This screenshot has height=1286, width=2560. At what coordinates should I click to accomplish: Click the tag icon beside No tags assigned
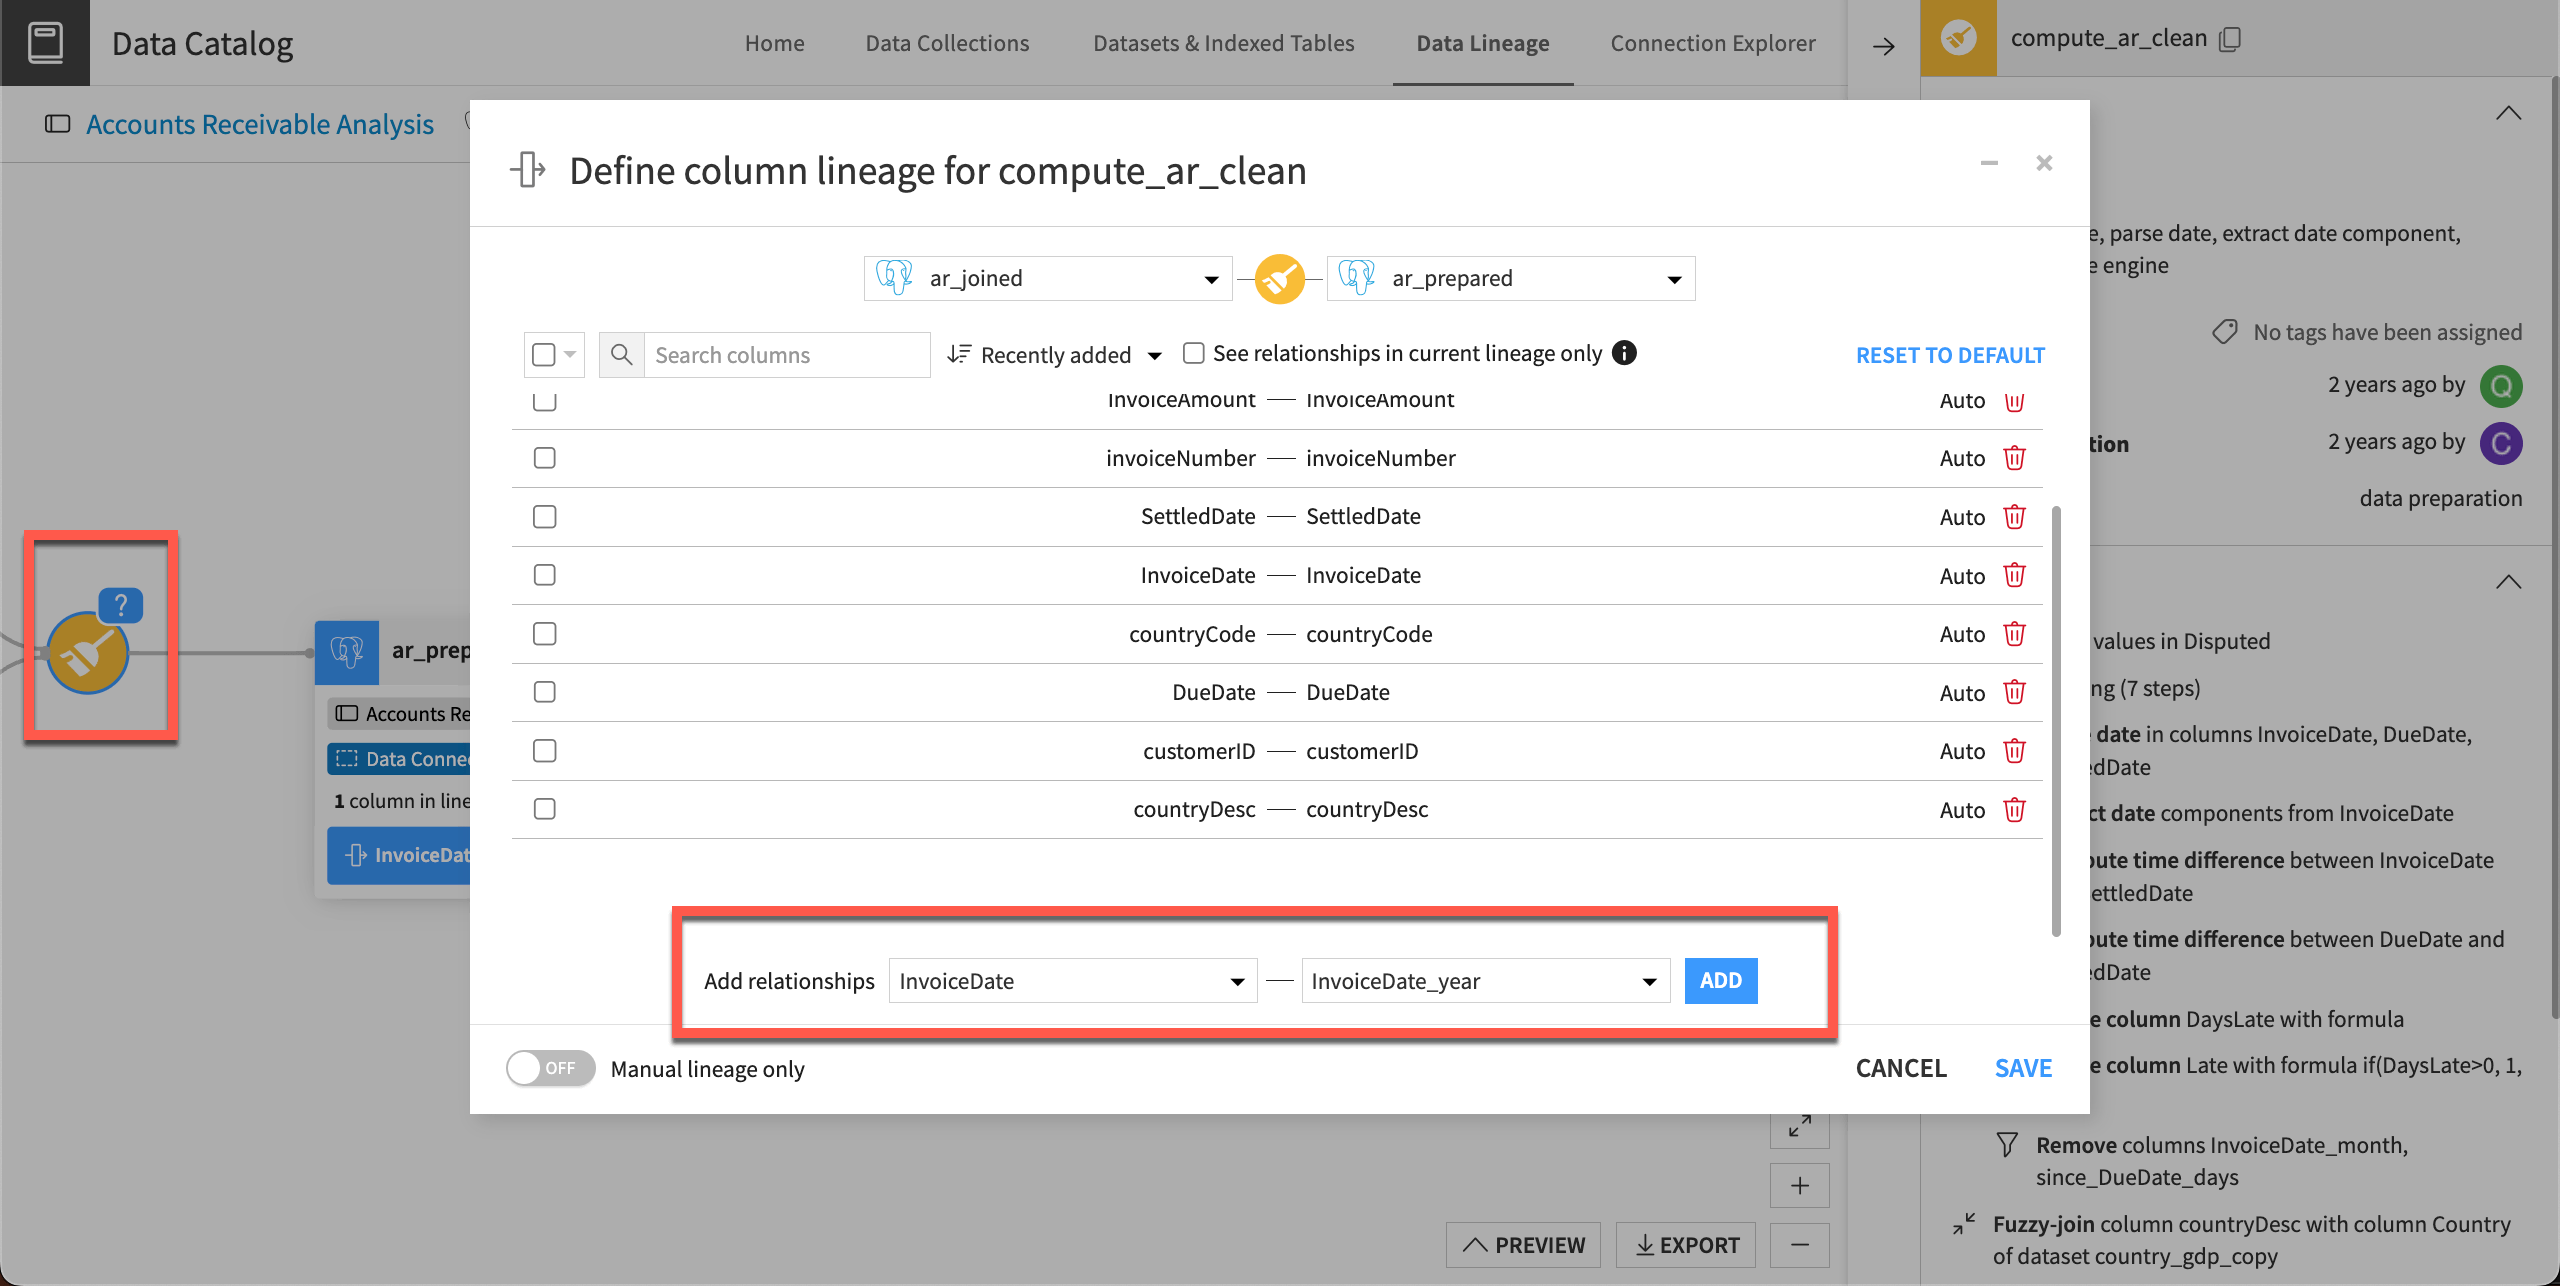click(x=2225, y=332)
